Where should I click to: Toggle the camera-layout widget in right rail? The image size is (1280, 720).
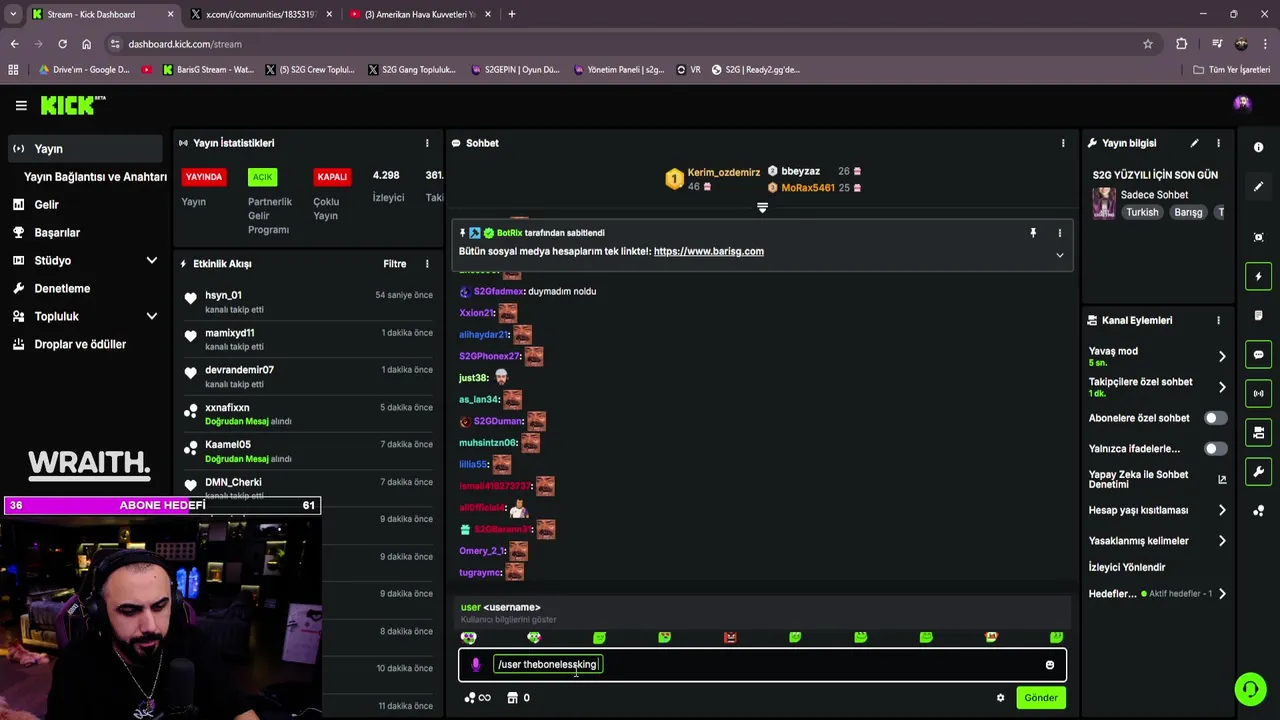coord(1258,432)
